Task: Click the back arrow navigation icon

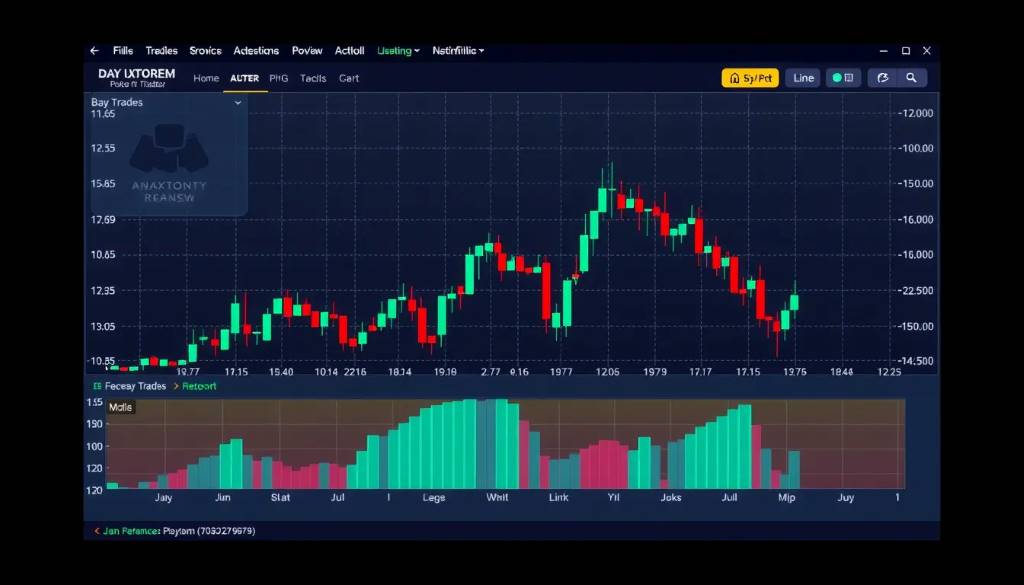Action: point(95,50)
